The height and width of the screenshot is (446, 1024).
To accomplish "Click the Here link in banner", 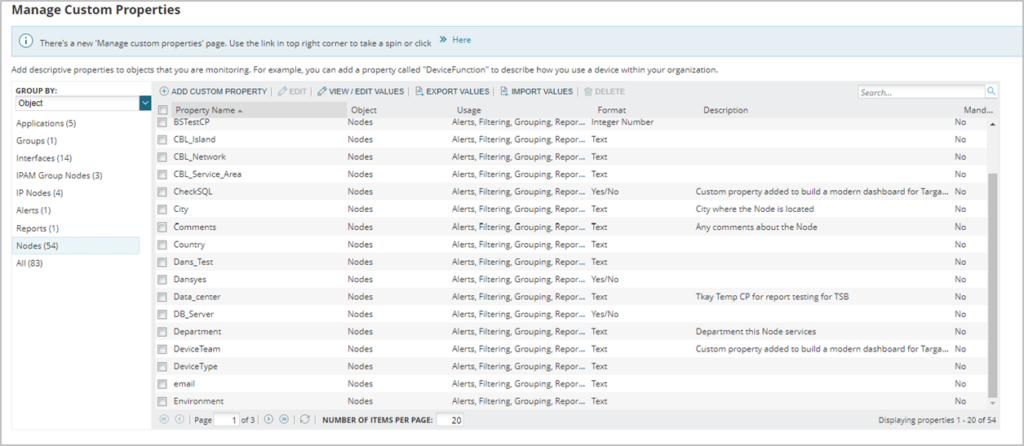I will click(x=461, y=41).
